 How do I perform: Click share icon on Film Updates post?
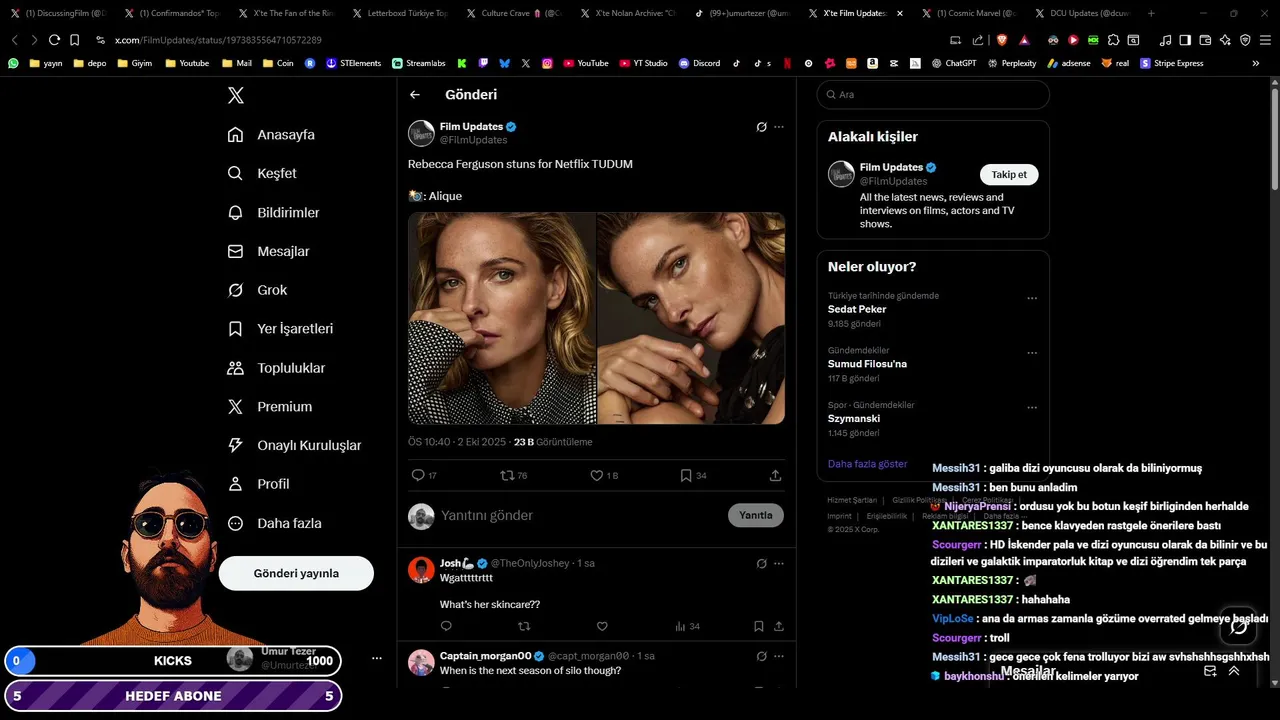tap(775, 476)
